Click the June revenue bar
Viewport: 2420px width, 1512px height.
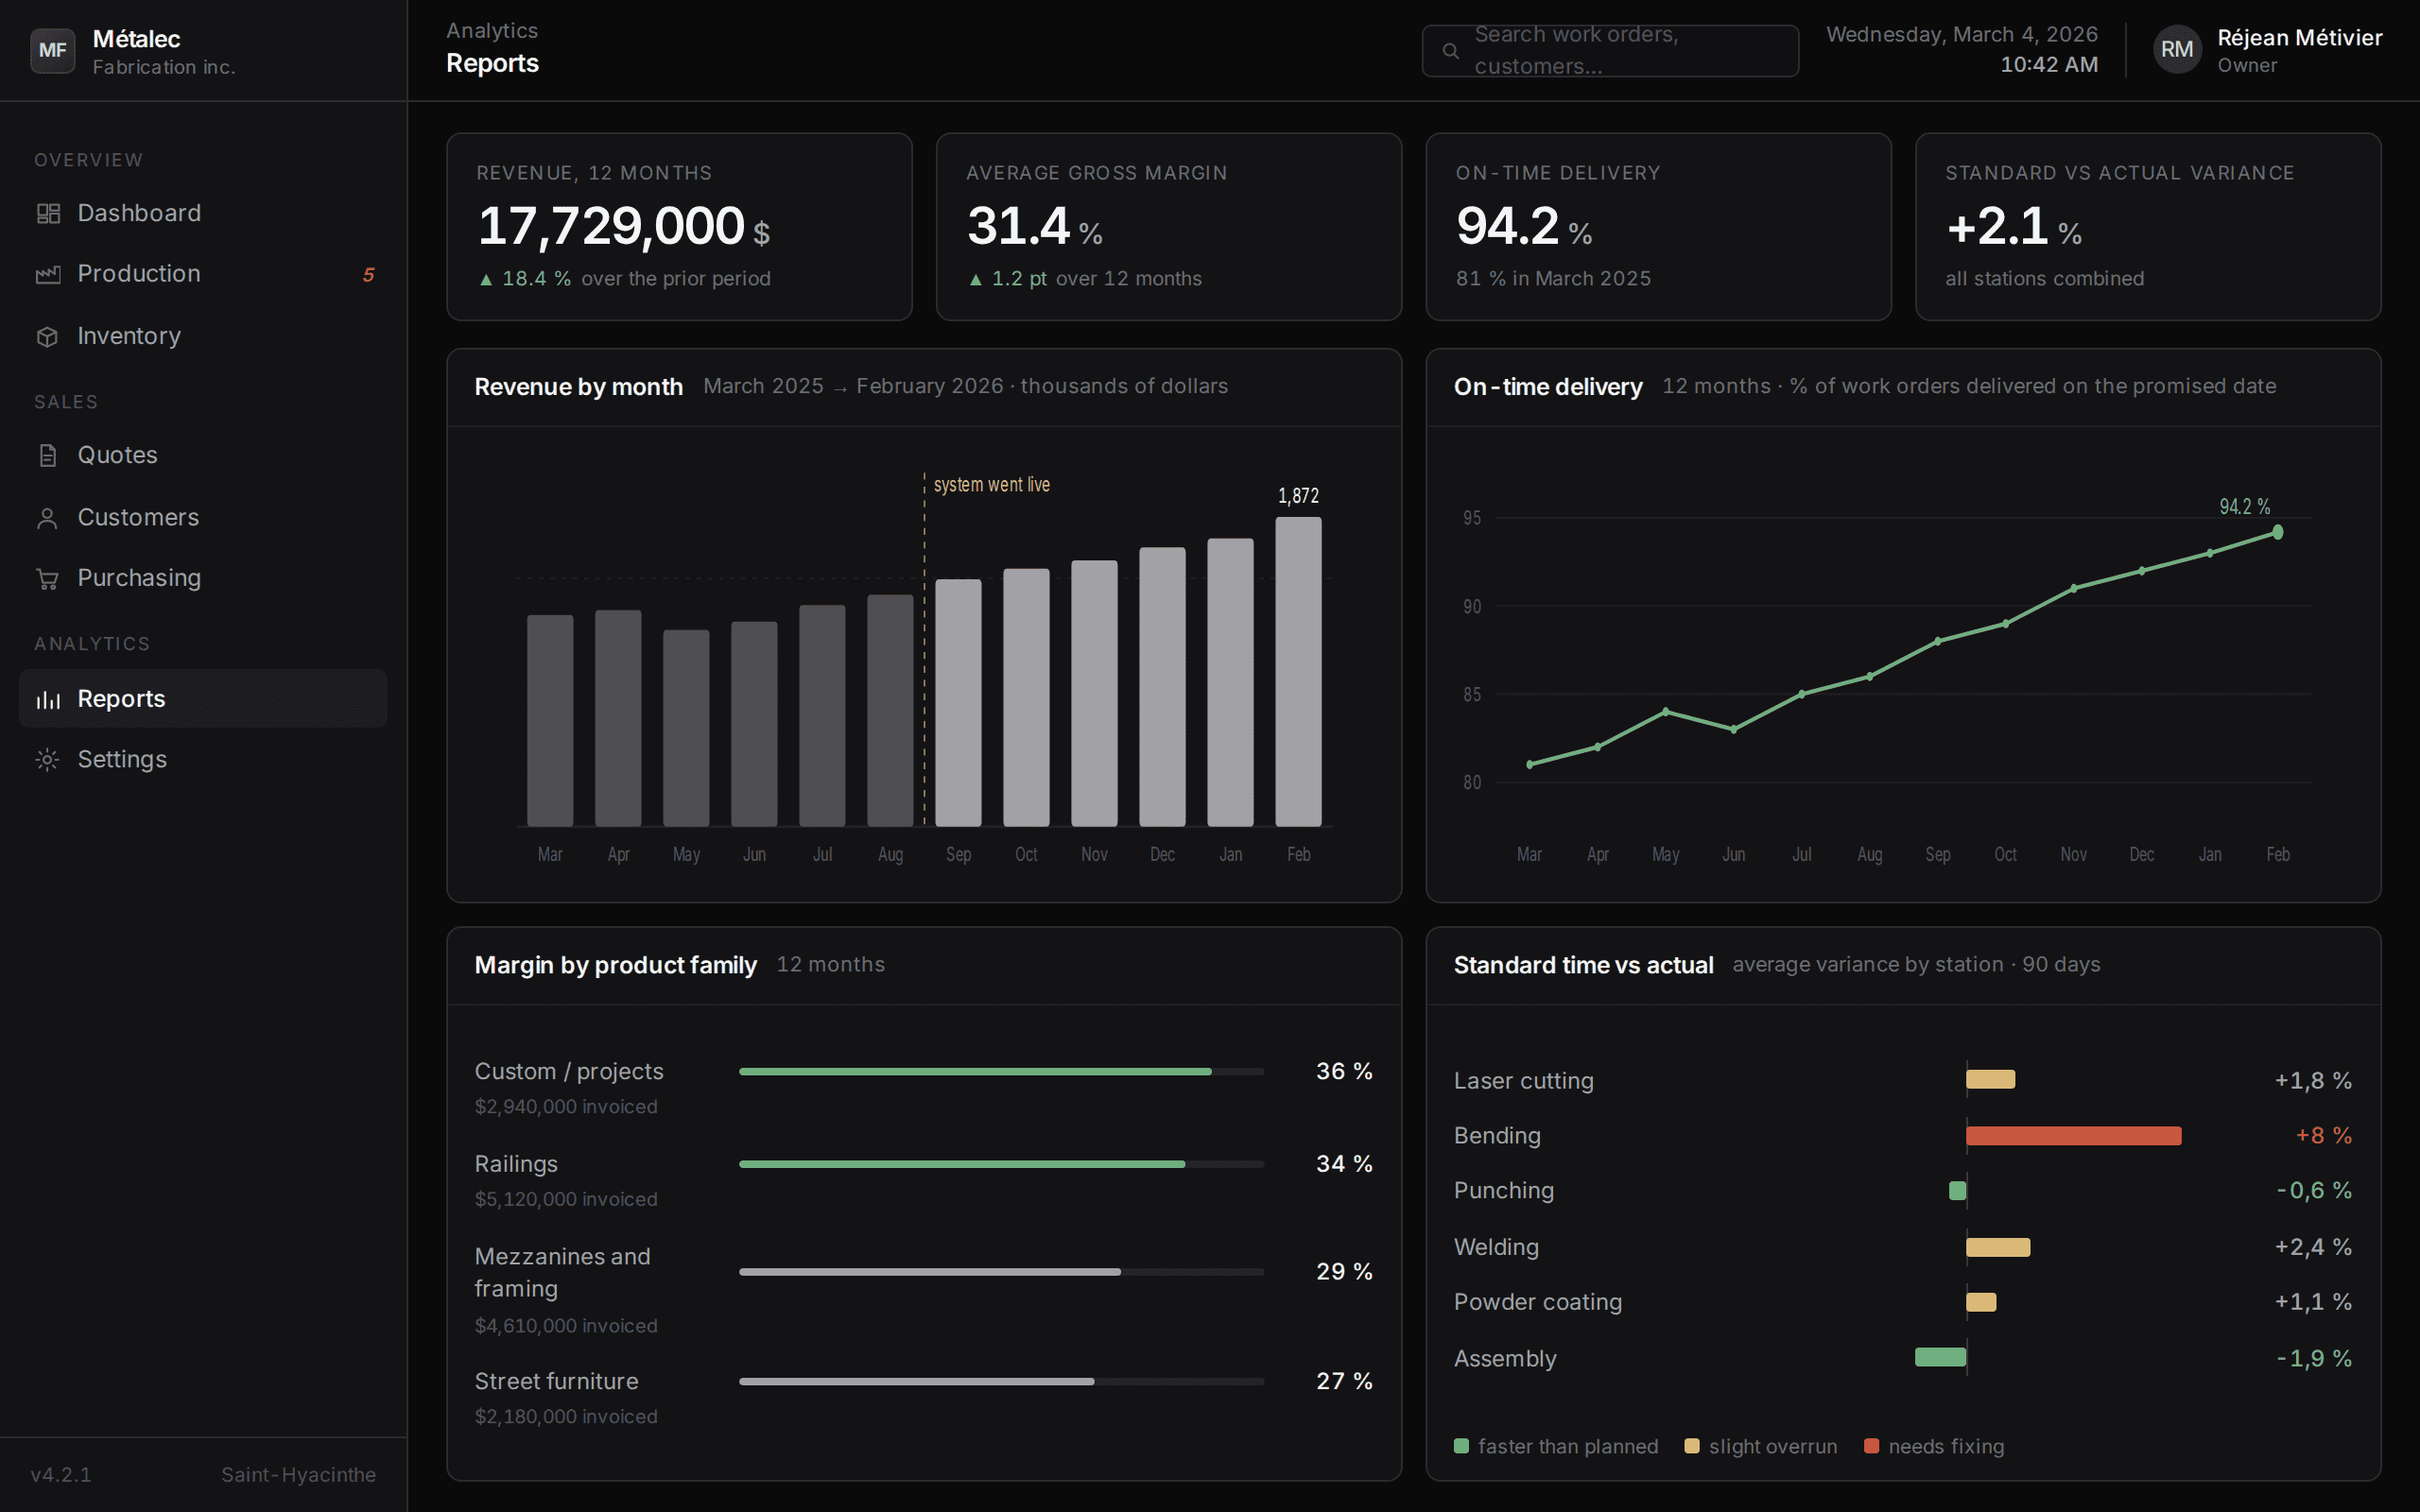(754, 724)
